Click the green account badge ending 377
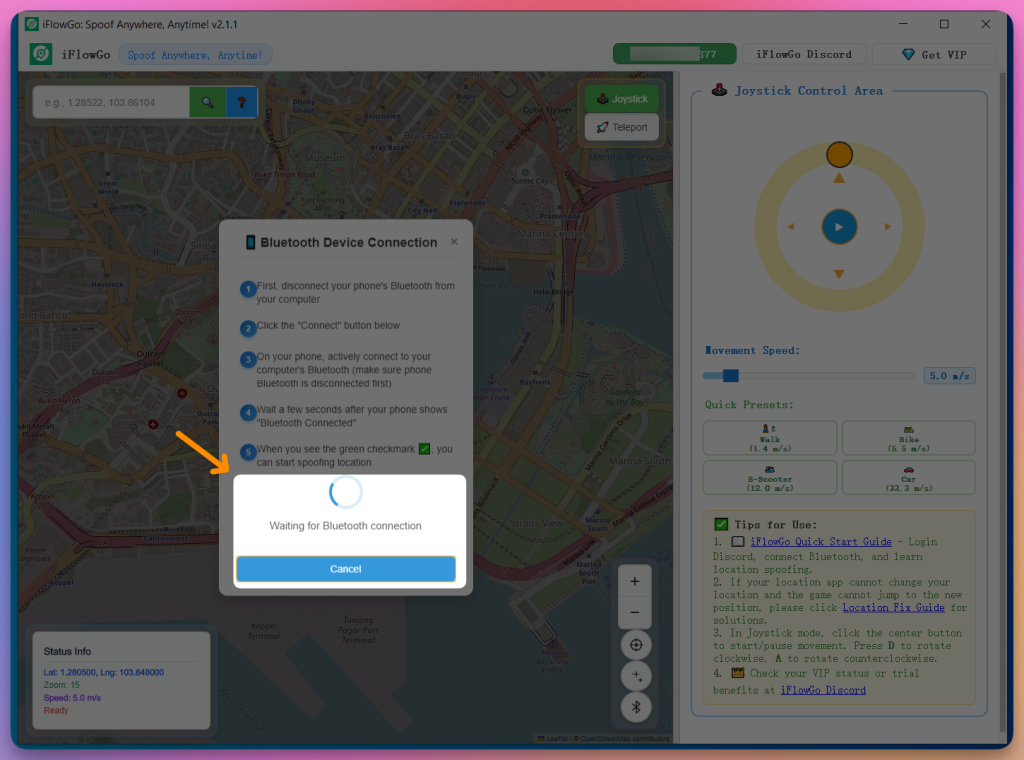The width and height of the screenshot is (1024, 760). coord(675,54)
